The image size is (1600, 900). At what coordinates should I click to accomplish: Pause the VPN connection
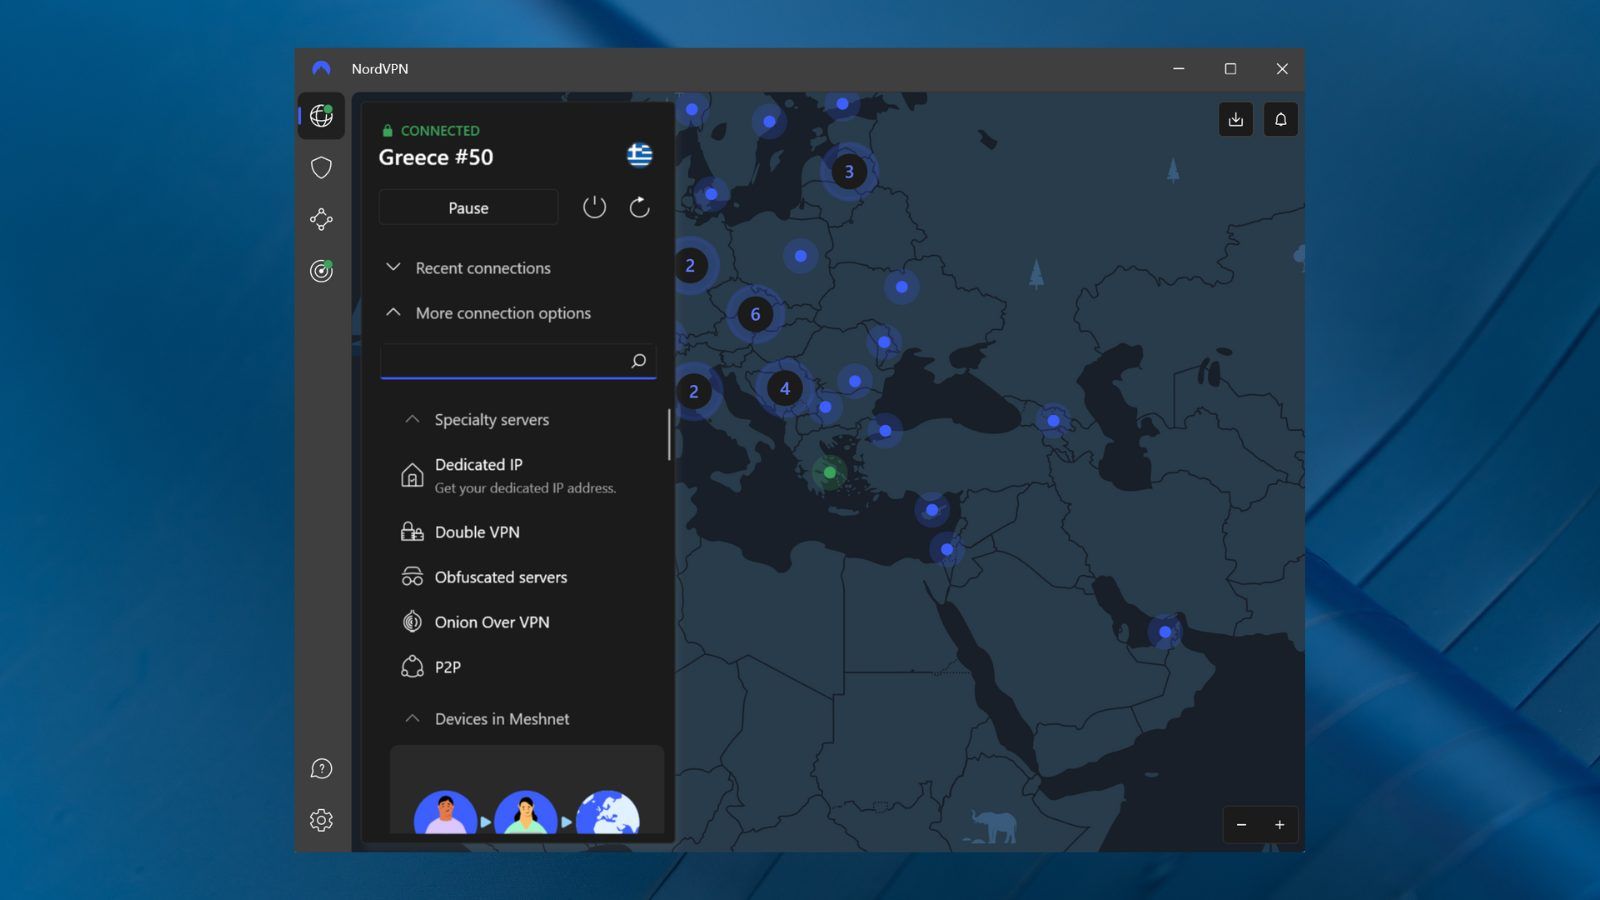pos(468,208)
